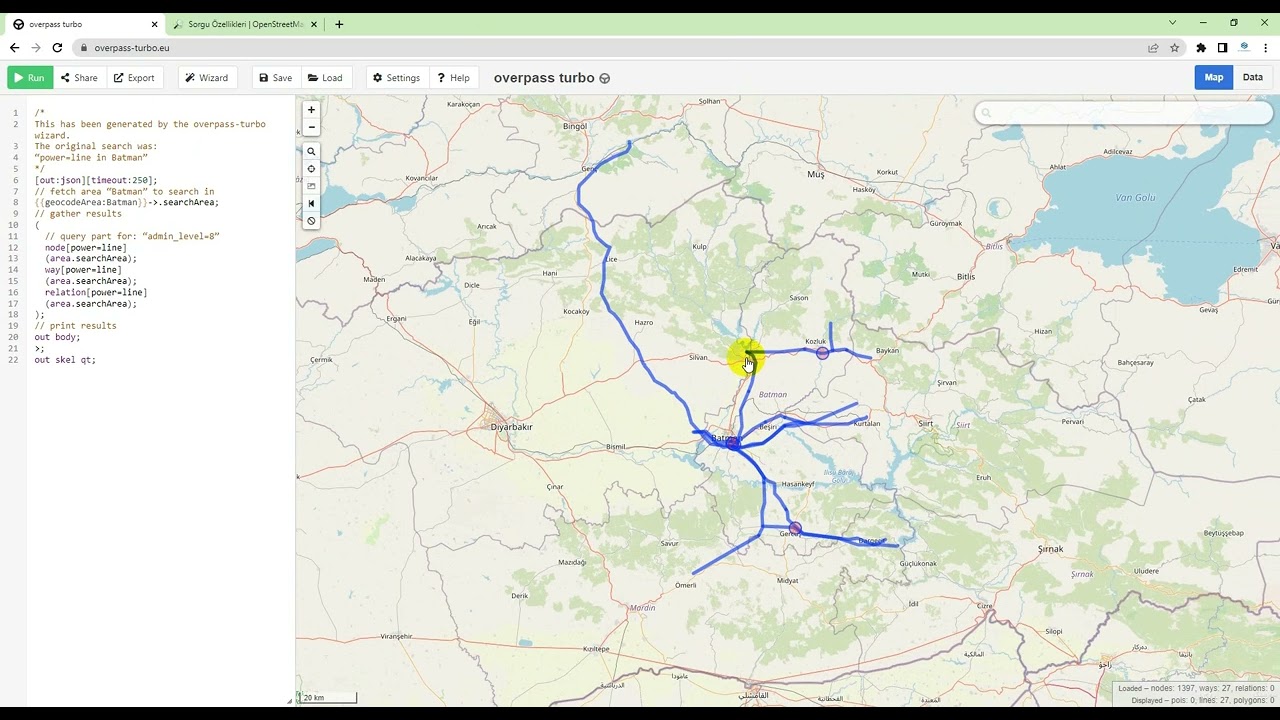Expand the tab search chevron
The width and height of the screenshot is (1280, 720).
(1173, 22)
